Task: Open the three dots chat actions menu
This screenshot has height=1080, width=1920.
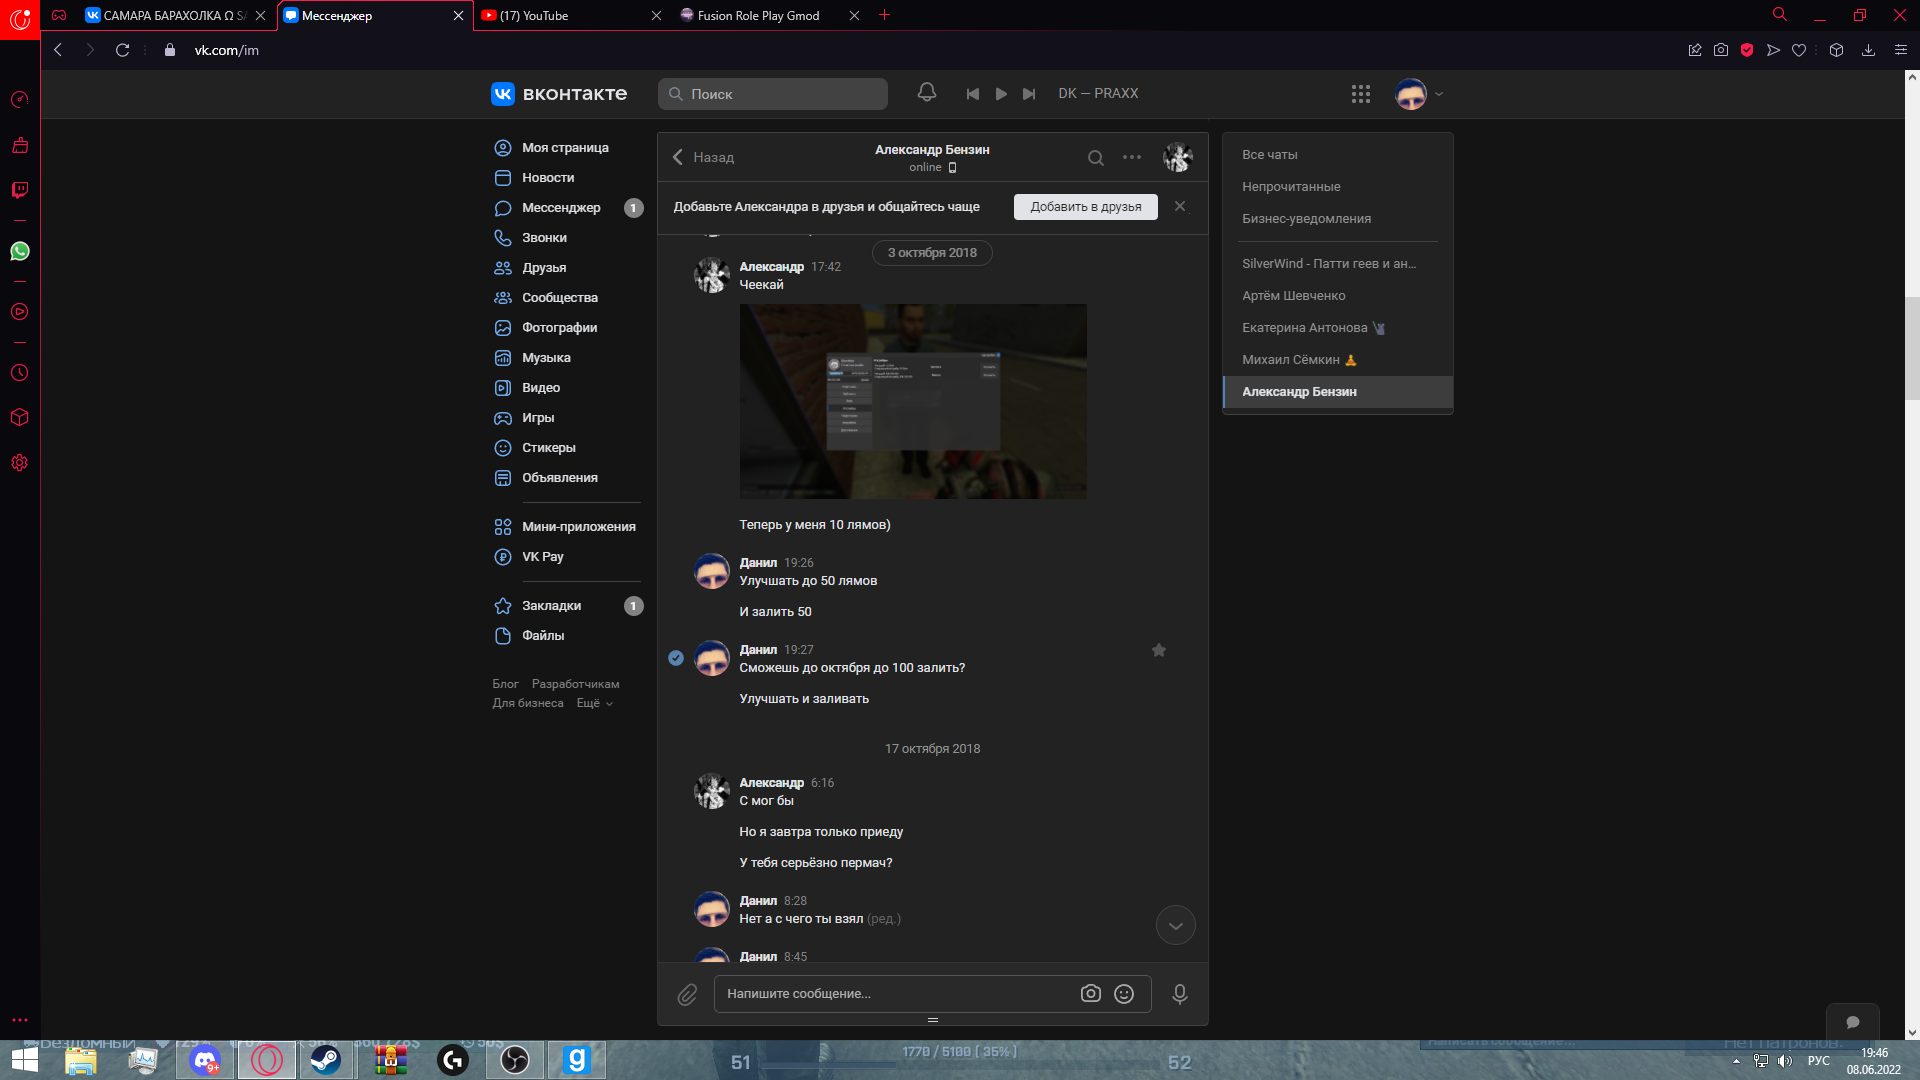Action: click(x=1132, y=157)
